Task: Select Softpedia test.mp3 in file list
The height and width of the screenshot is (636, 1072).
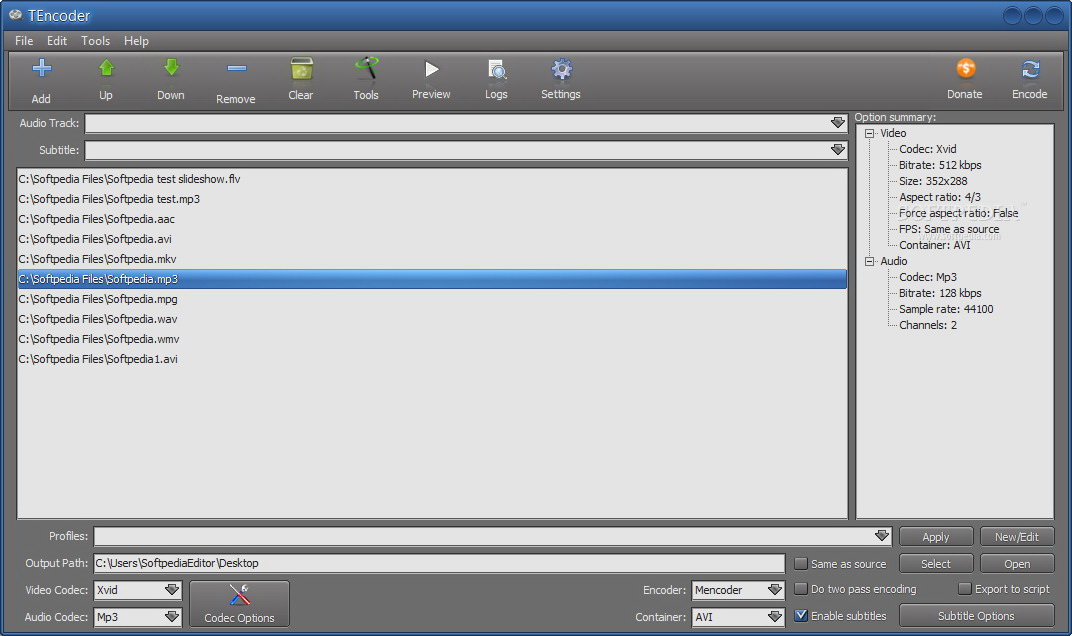Action: pos(432,199)
